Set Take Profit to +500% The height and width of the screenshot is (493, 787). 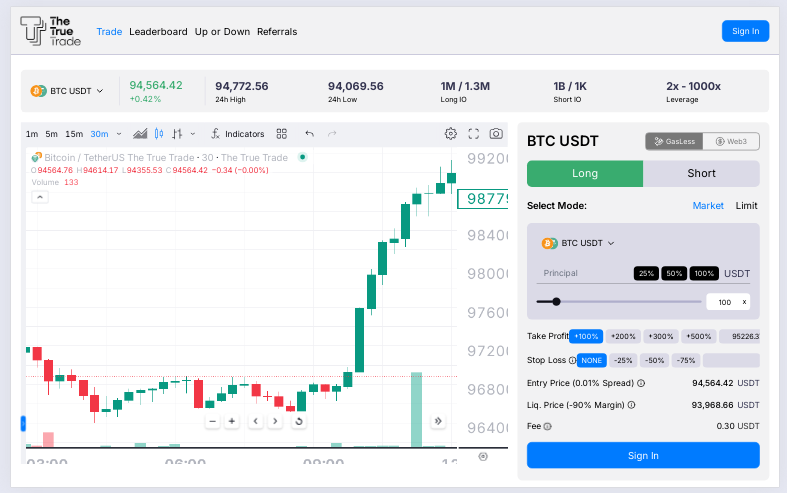(x=699, y=336)
